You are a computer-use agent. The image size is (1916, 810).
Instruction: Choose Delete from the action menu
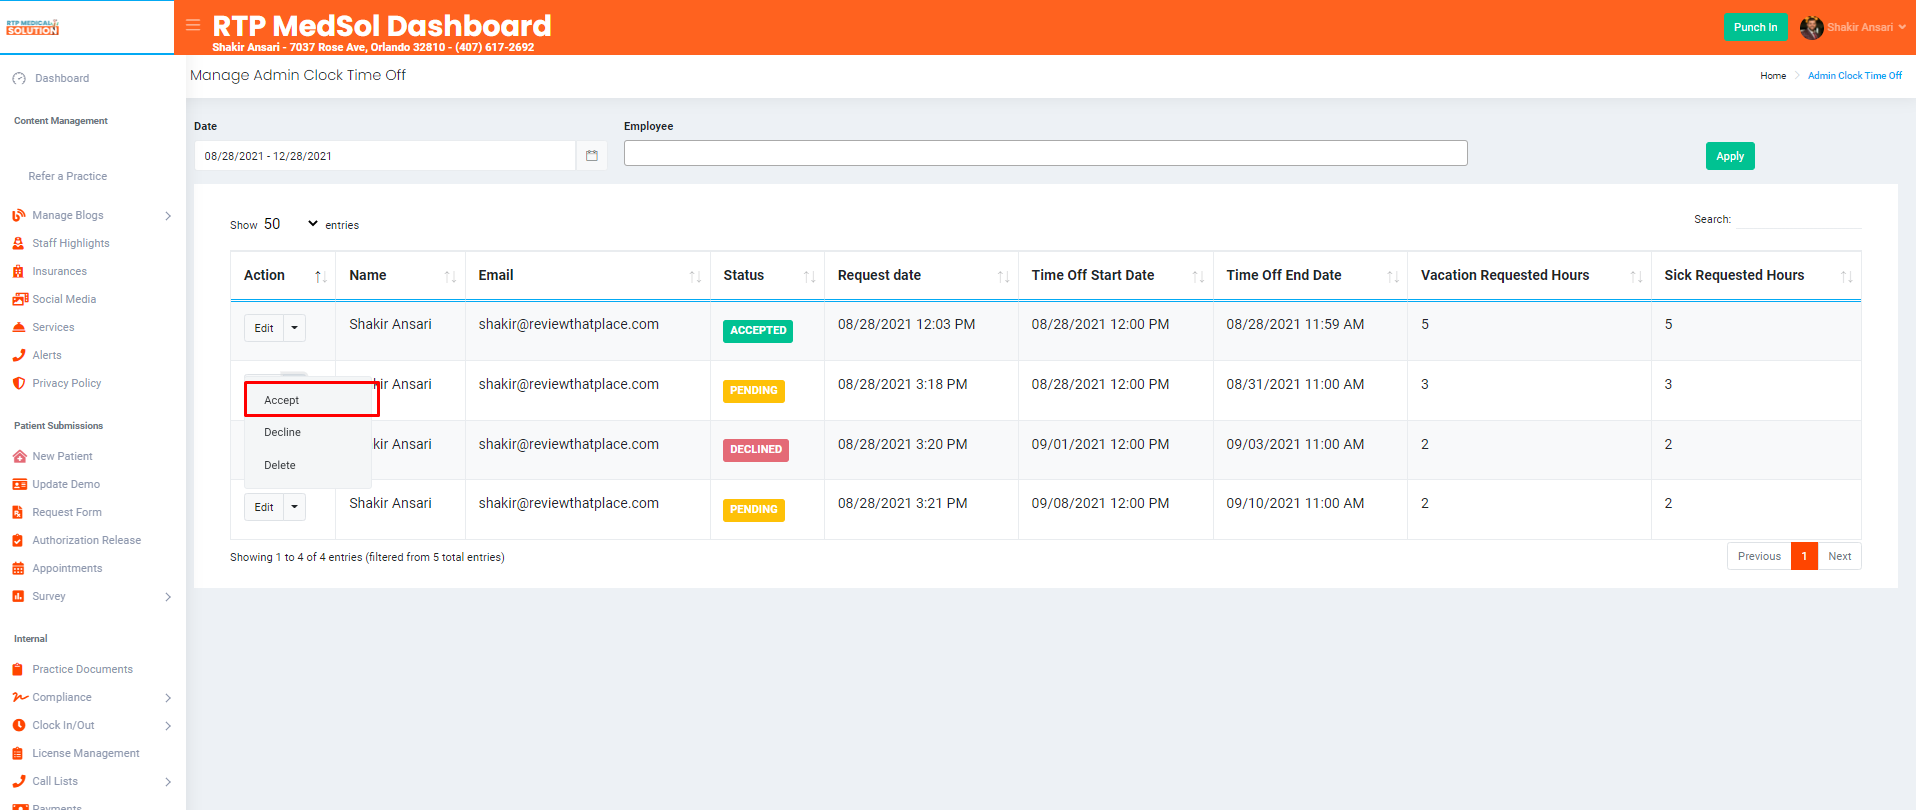[308, 465]
